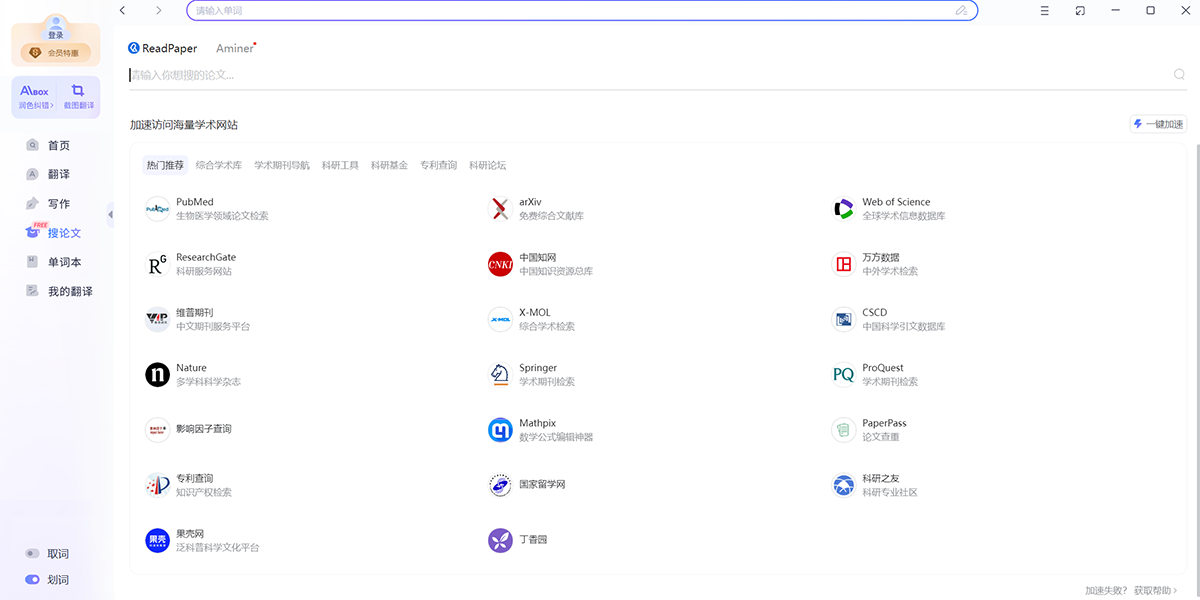1200x600 pixels.
Task: Disable the 划词 selection translate switch
Action: [33, 580]
